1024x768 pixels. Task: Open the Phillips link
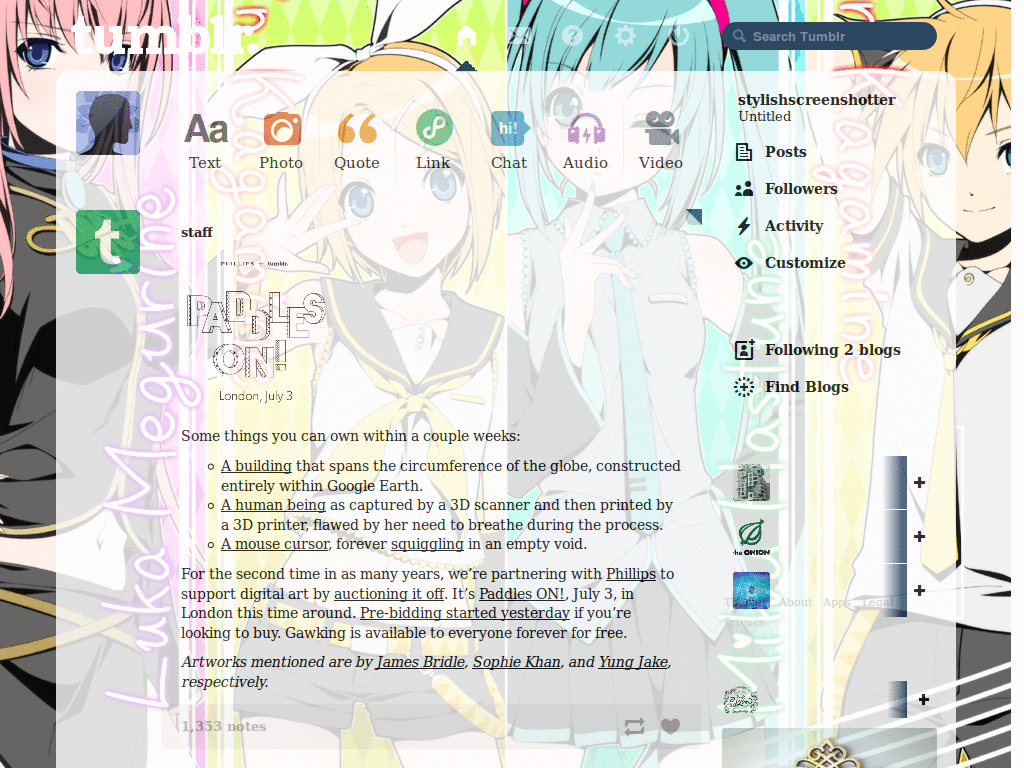(631, 574)
